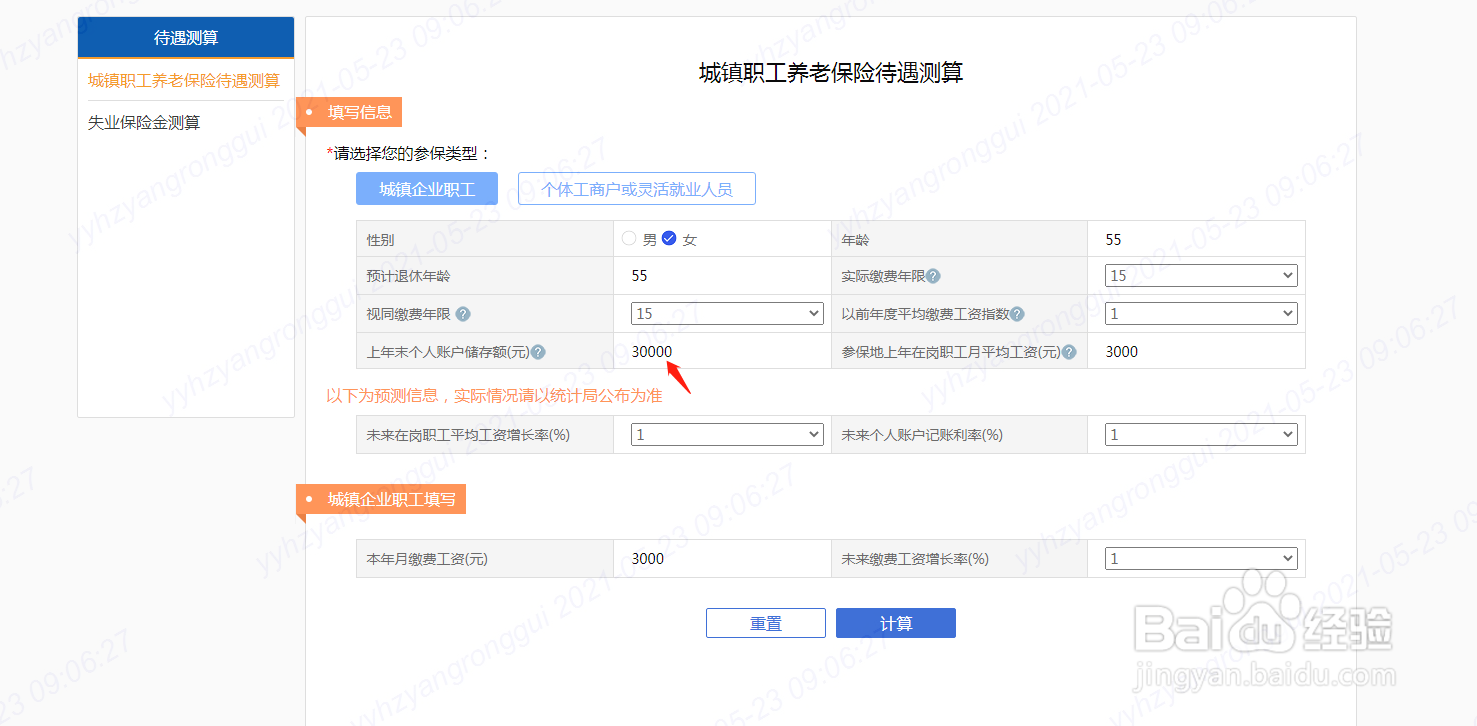This screenshot has width=1477, height=726.
Task: Open the 实际缴费年限 dropdown
Action: [x=1201, y=276]
